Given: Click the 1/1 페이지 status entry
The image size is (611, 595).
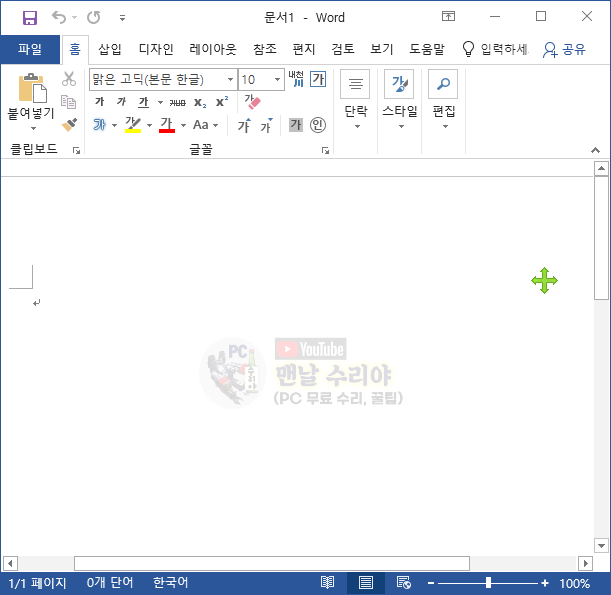Looking at the screenshot, I should tap(37, 583).
